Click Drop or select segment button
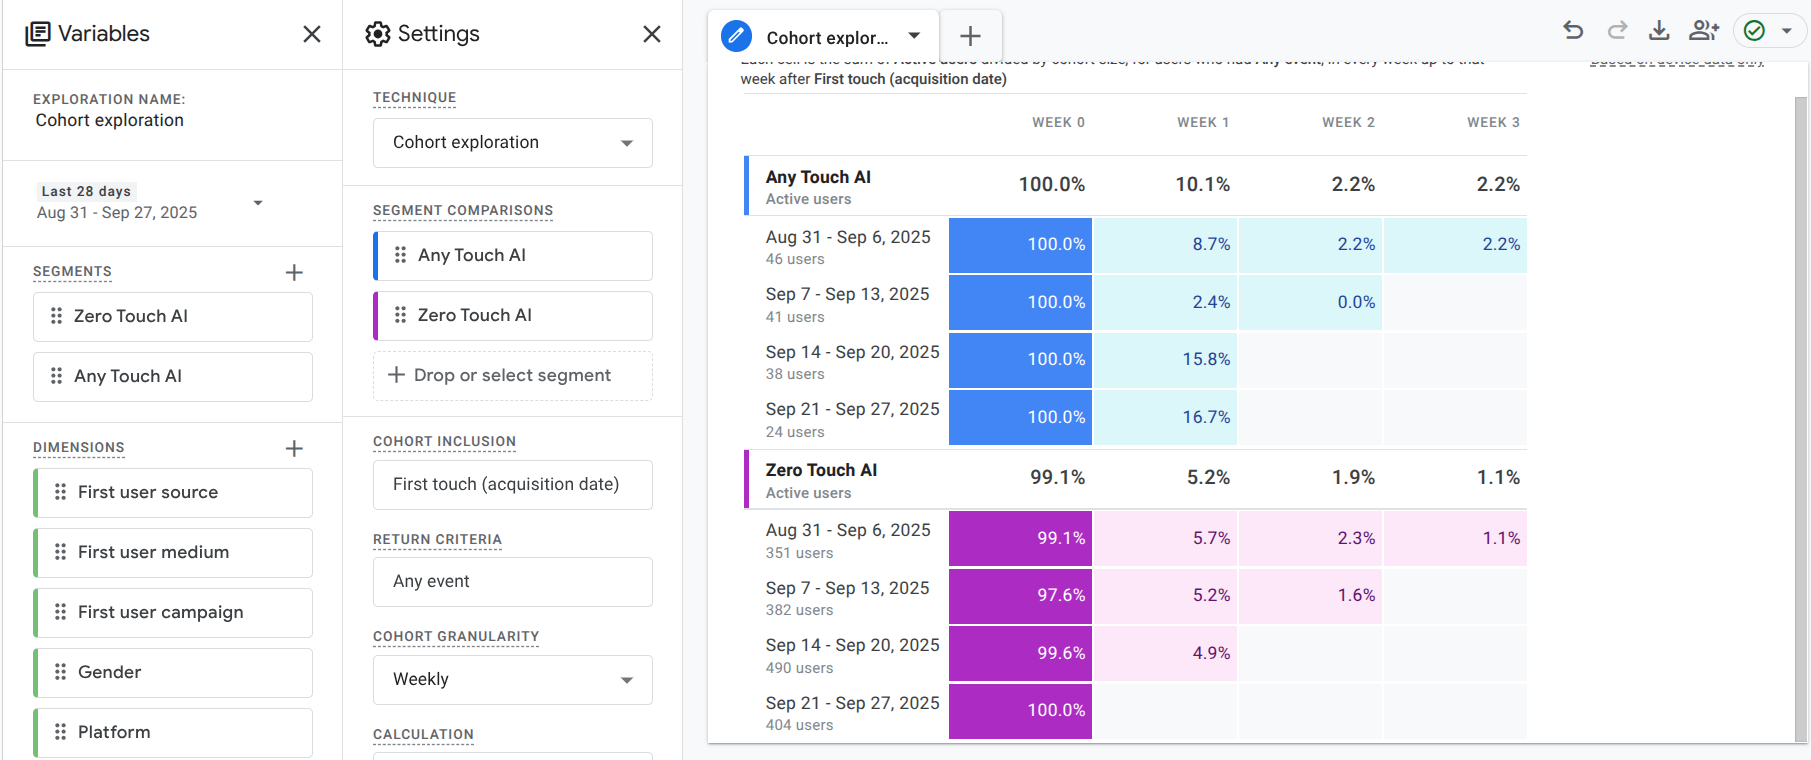1811x760 pixels. [x=512, y=376]
